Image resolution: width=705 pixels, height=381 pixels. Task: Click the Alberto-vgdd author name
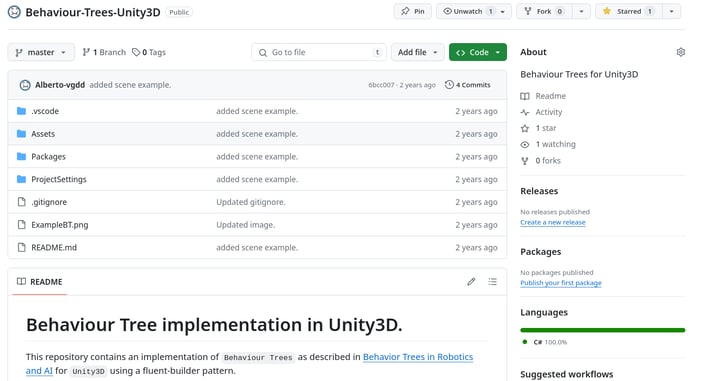click(x=60, y=85)
